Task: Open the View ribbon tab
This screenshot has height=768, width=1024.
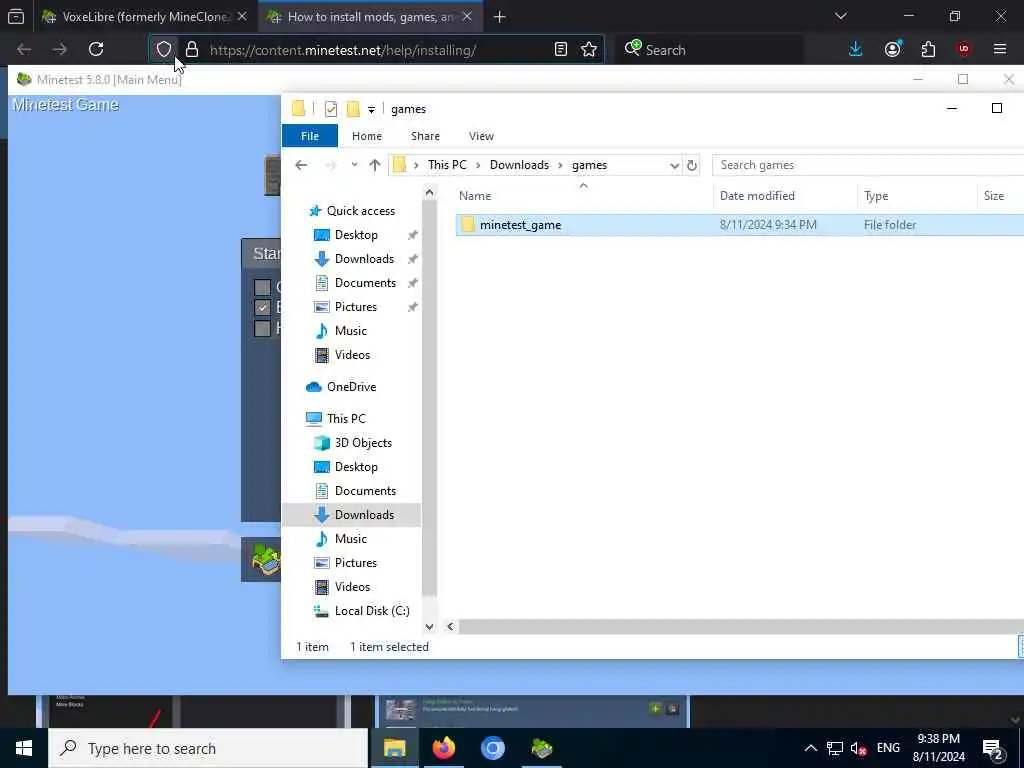Action: click(x=481, y=136)
